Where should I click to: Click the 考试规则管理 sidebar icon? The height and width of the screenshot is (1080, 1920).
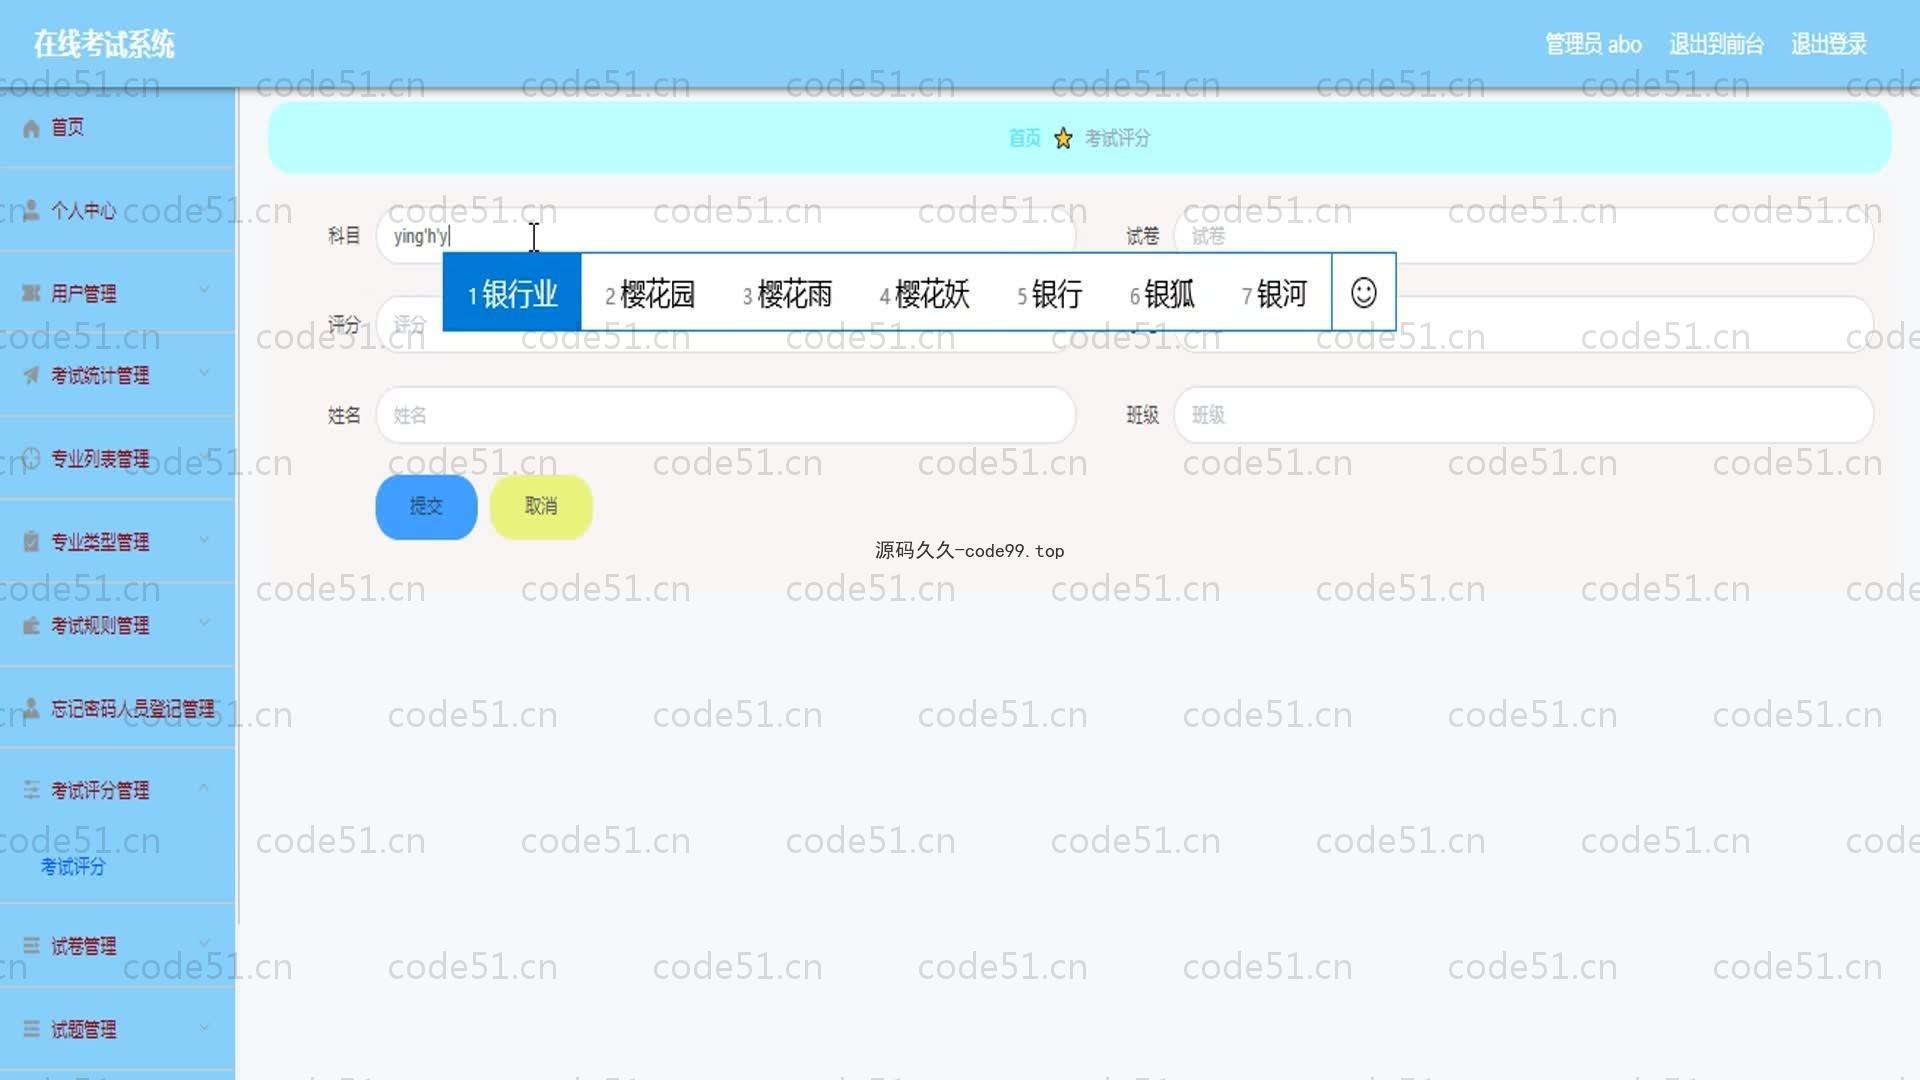coord(31,626)
